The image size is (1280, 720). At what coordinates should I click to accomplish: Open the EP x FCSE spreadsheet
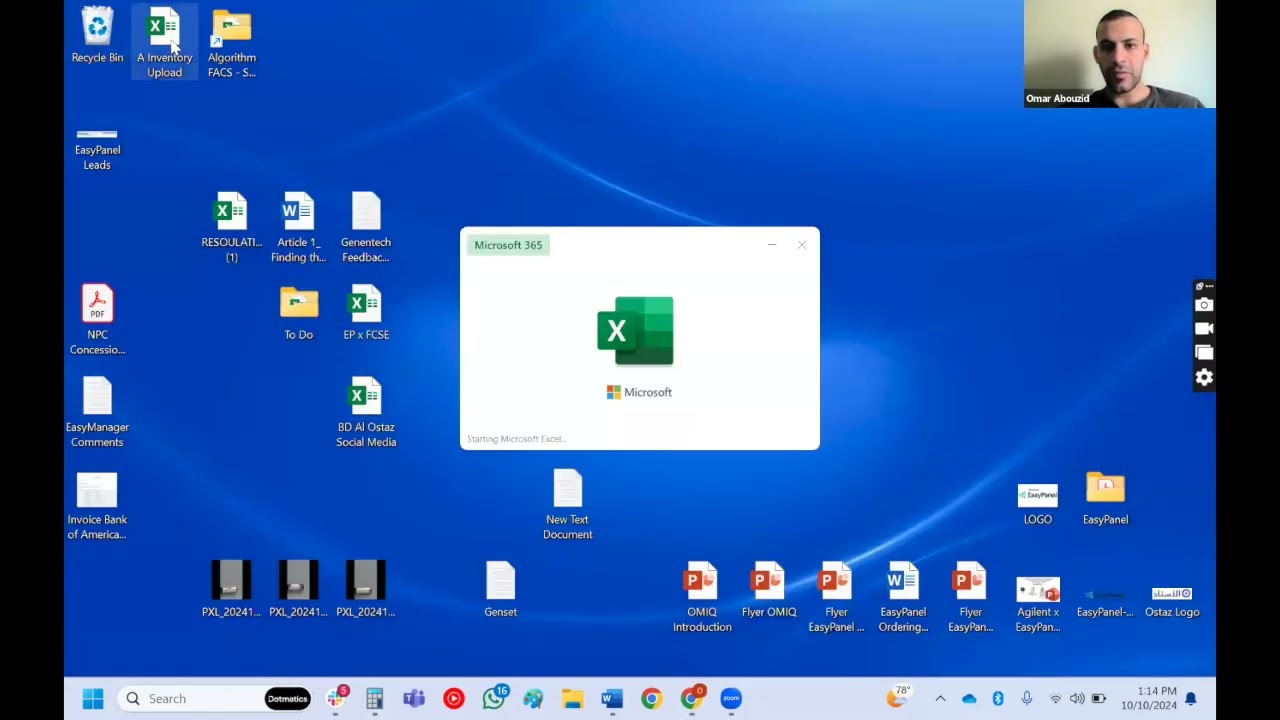click(x=366, y=313)
